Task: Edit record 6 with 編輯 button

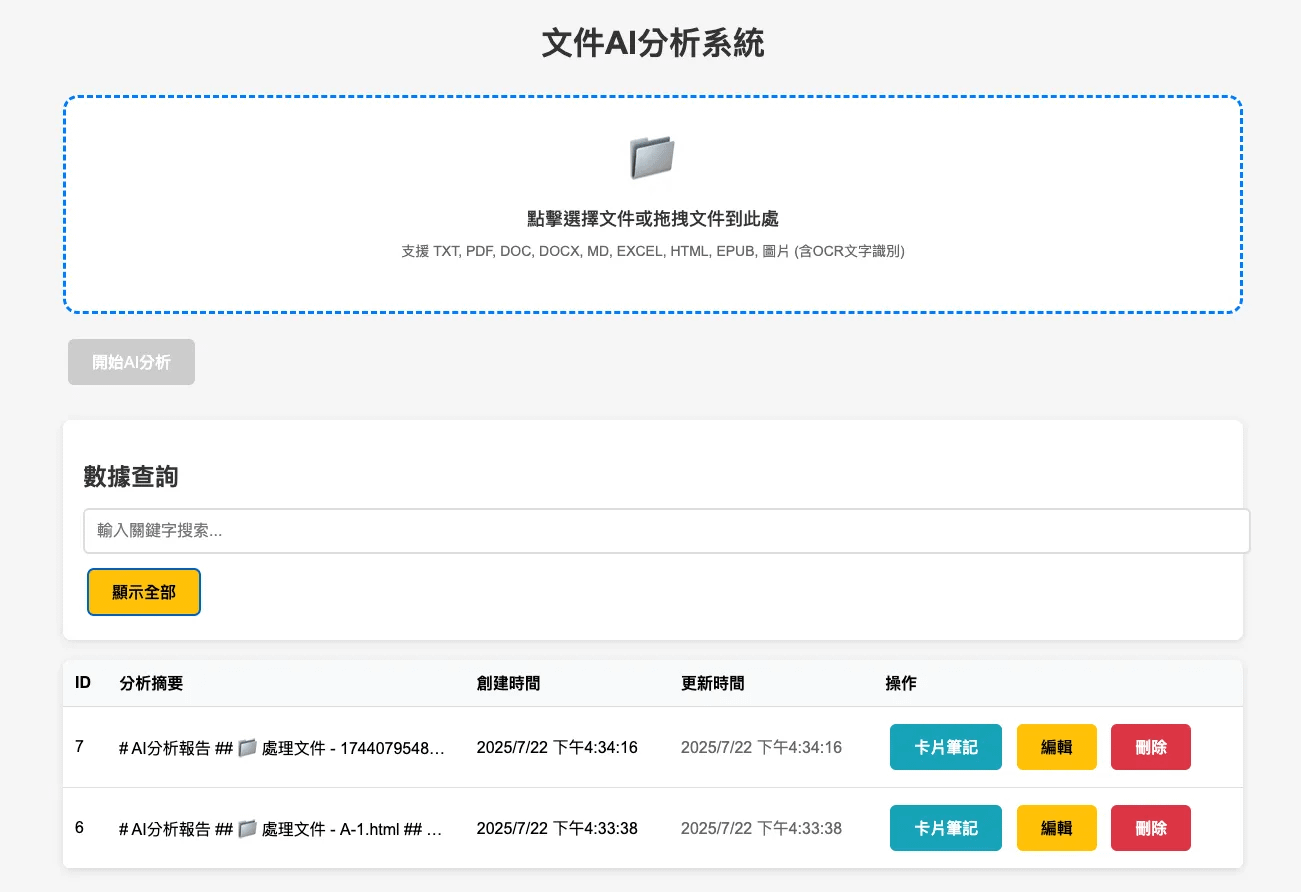Action: (1056, 828)
